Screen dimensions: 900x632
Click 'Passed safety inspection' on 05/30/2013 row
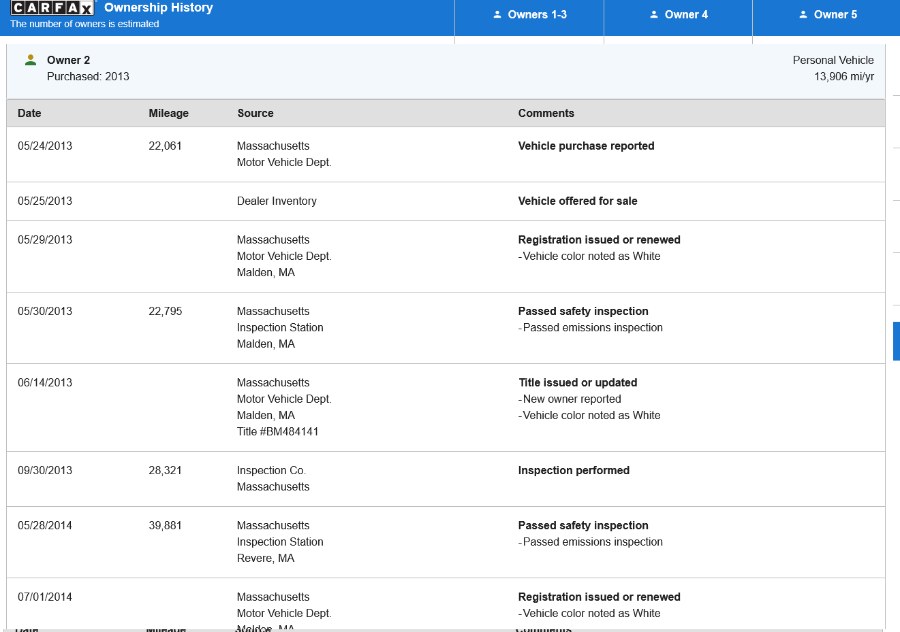[x=583, y=311]
